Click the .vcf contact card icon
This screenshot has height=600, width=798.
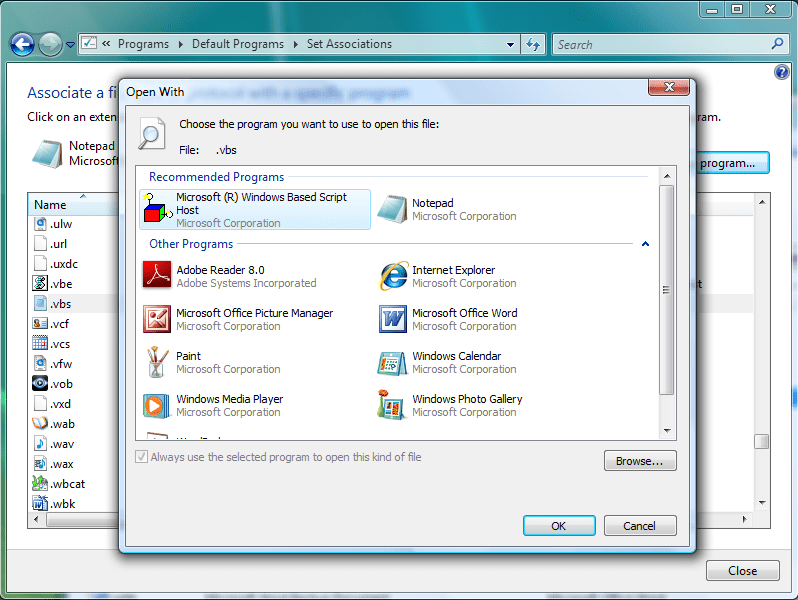pyautogui.click(x=40, y=324)
